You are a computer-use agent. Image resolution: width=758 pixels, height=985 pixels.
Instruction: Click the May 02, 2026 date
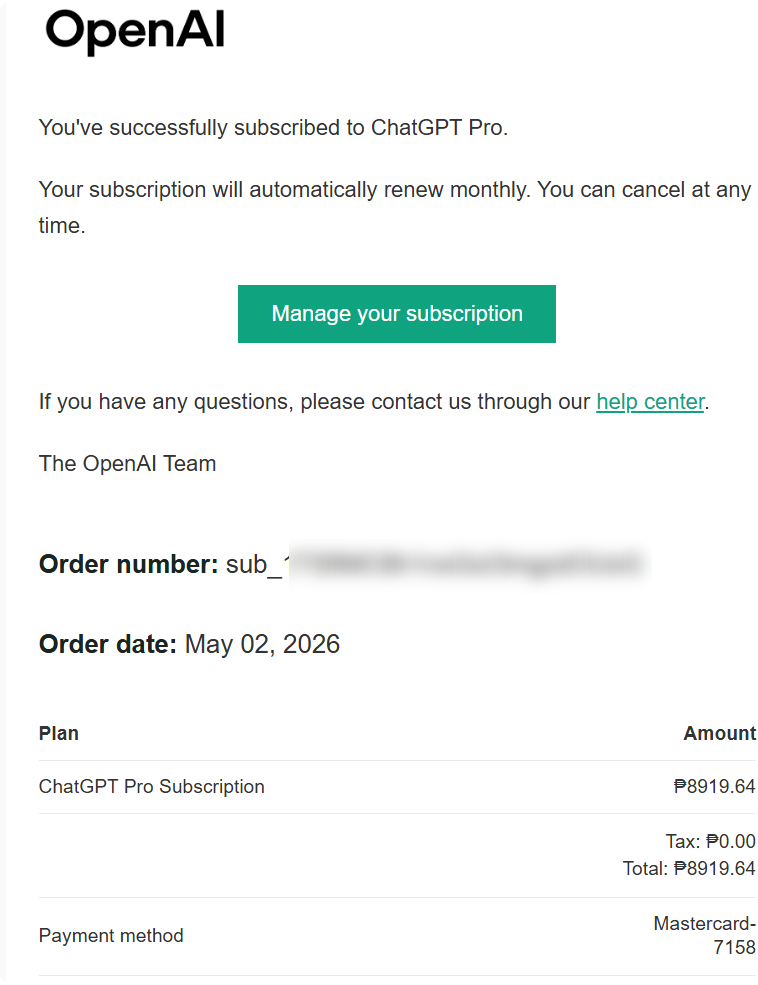click(263, 645)
